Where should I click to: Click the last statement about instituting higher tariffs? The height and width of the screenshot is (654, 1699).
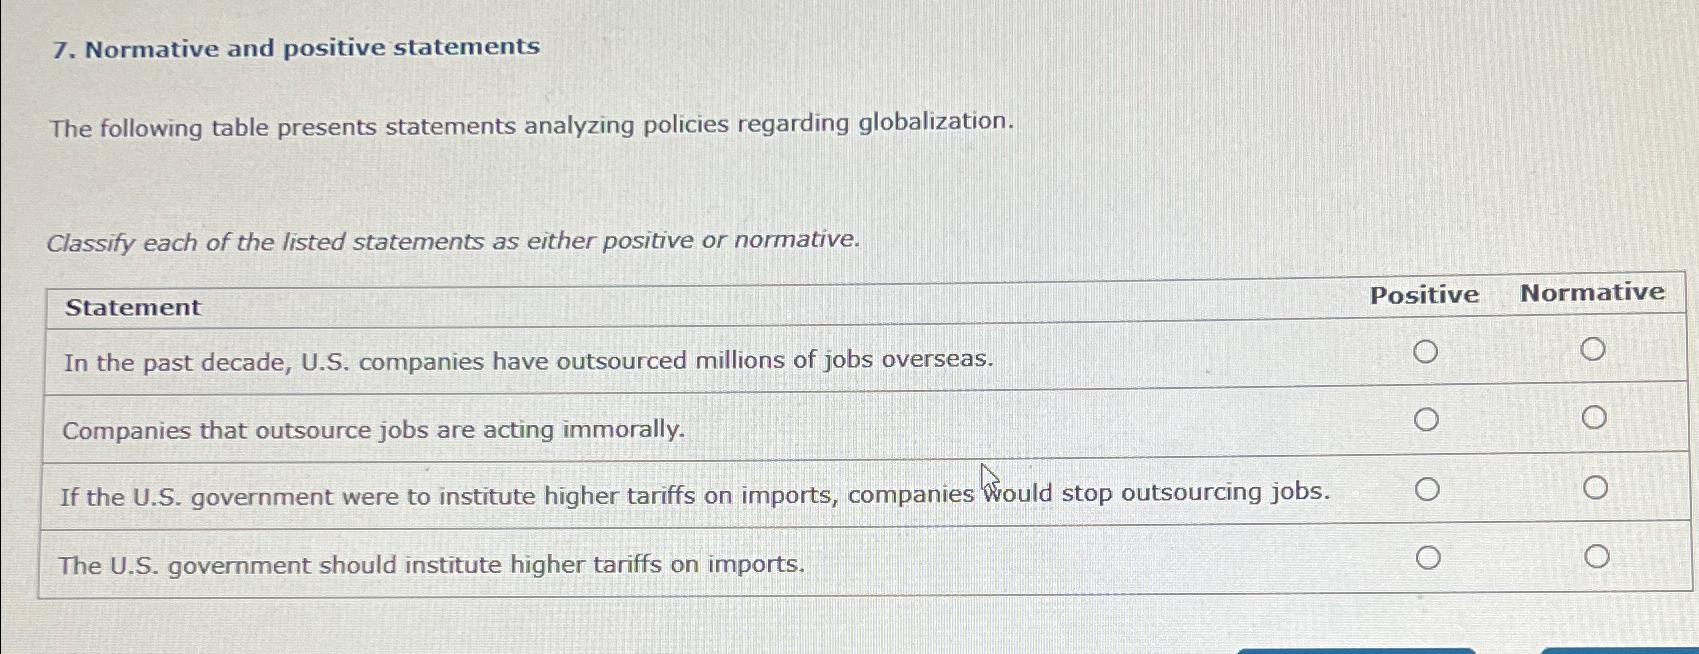click(x=432, y=564)
